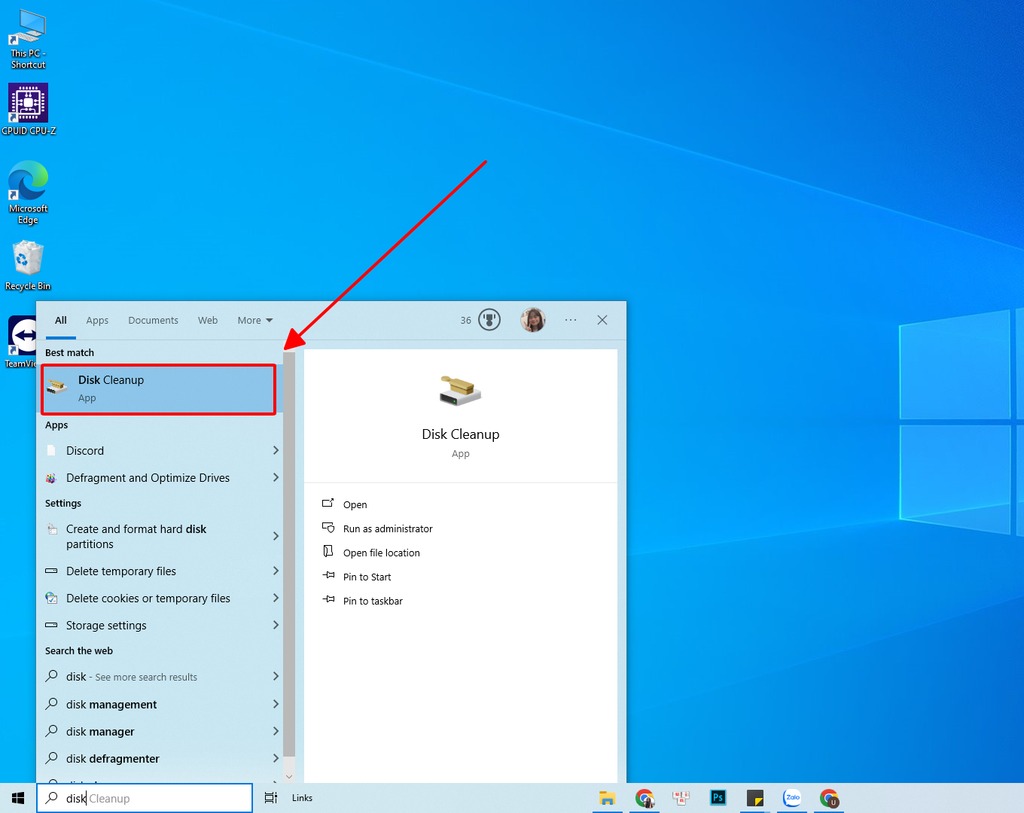Image resolution: width=1024 pixels, height=813 pixels.
Task: Expand Storage settings arrow
Action: tap(276, 625)
